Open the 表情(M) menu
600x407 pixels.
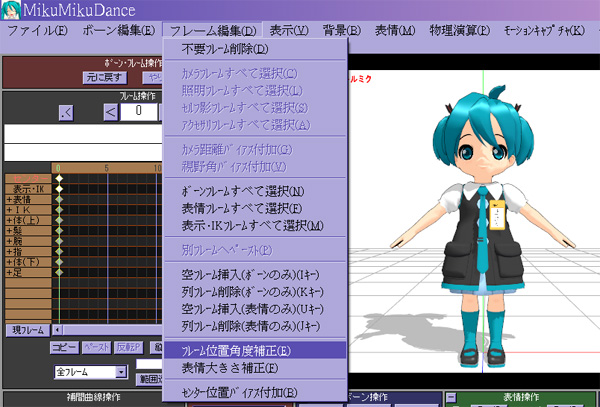395,30
